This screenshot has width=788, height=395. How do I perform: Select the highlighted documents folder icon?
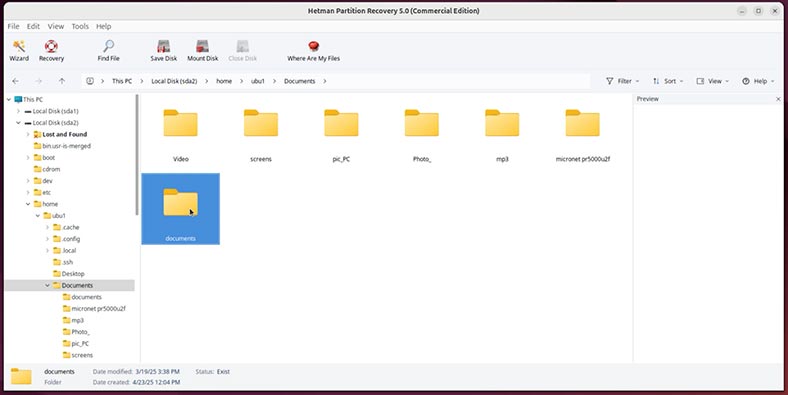pos(180,202)
